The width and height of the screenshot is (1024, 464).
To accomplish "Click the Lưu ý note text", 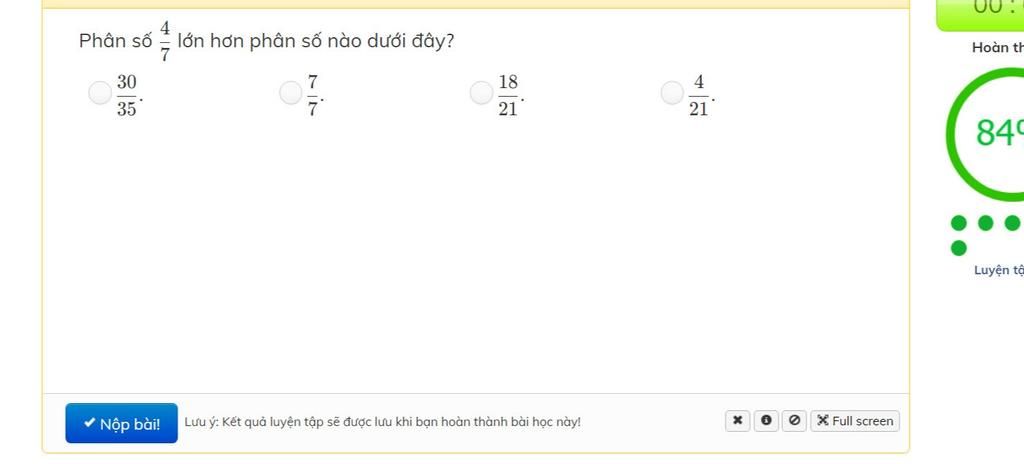I will point(382,422).
